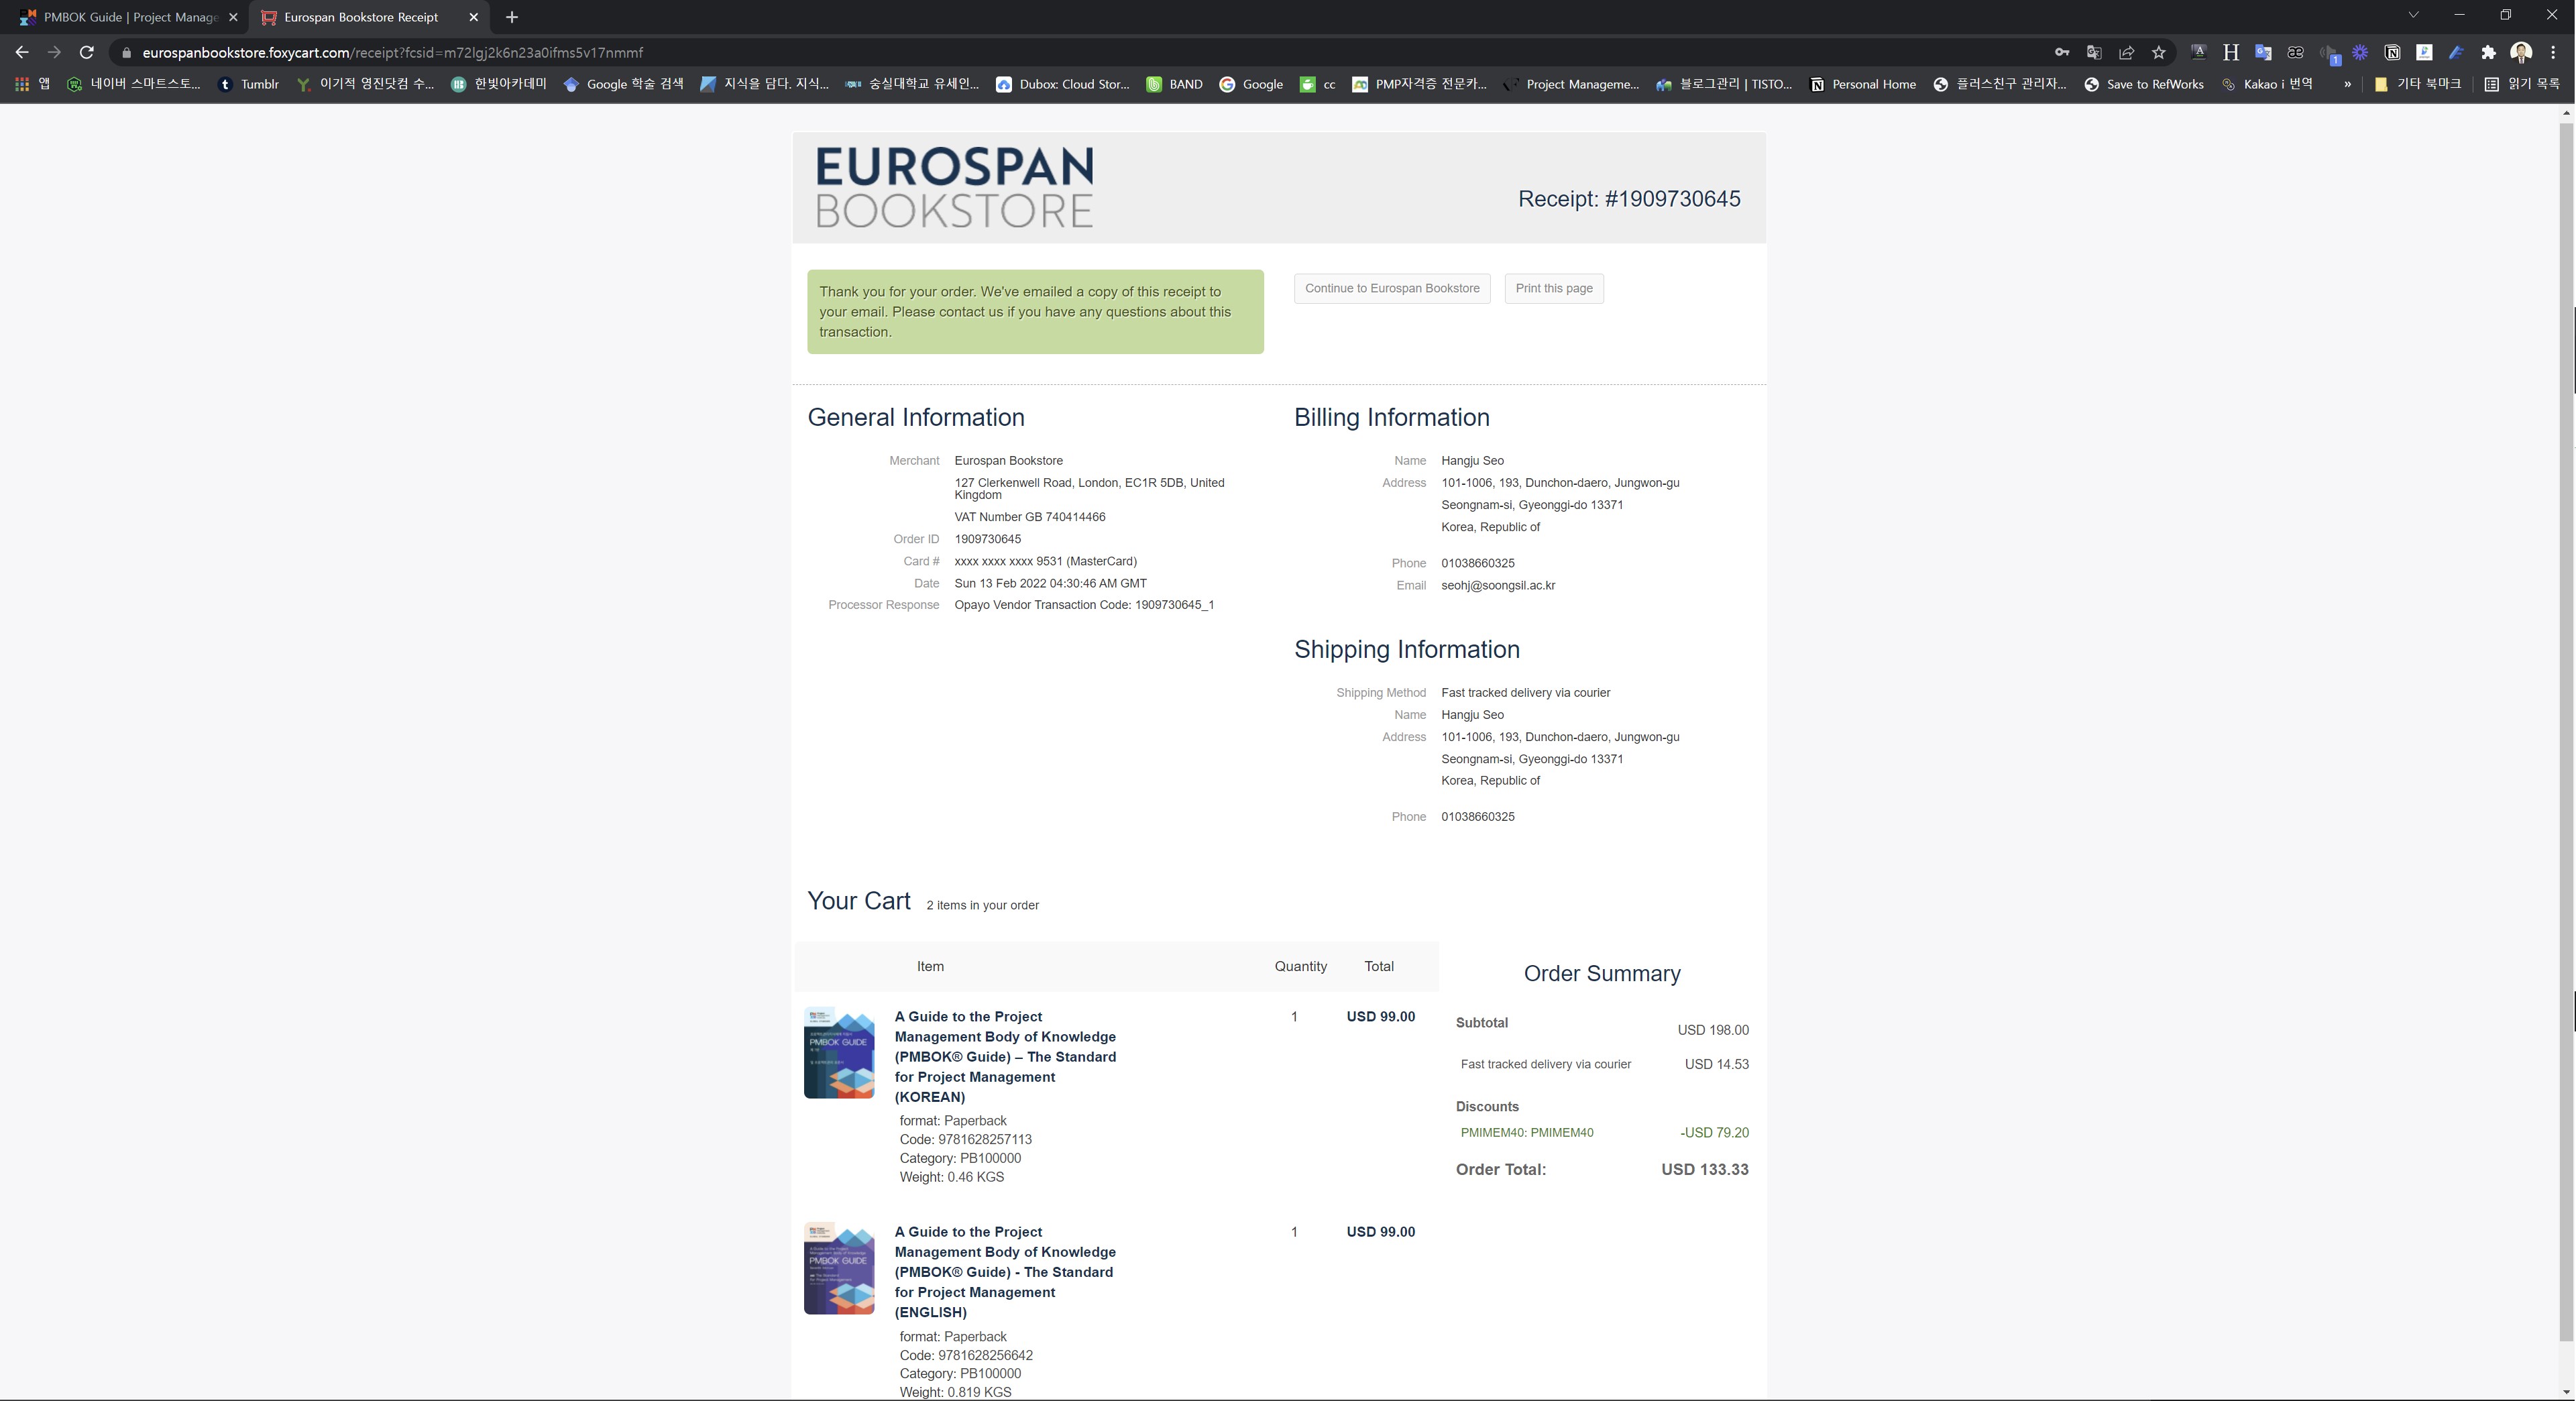The width and height of the screenshot is (2576, 1401).
Task: Click the Hypothesis H extension icon
Action: click(2230, 53)
